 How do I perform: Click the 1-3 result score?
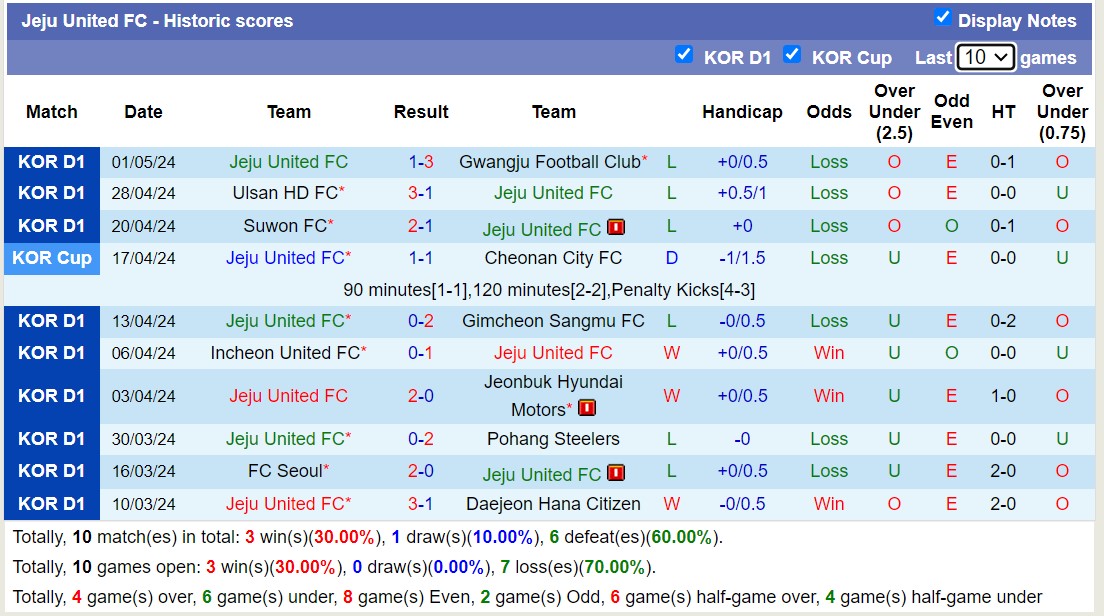[421, 162]
